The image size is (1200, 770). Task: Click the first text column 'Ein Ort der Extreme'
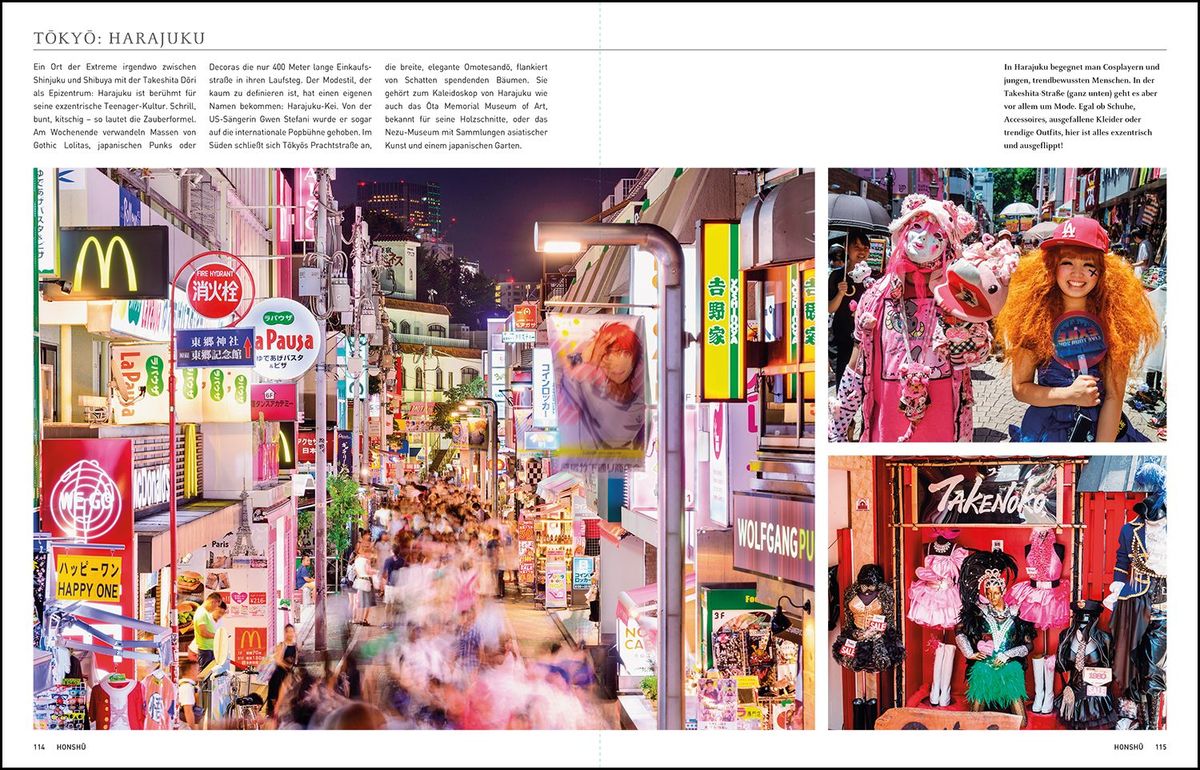coord(115,106)
